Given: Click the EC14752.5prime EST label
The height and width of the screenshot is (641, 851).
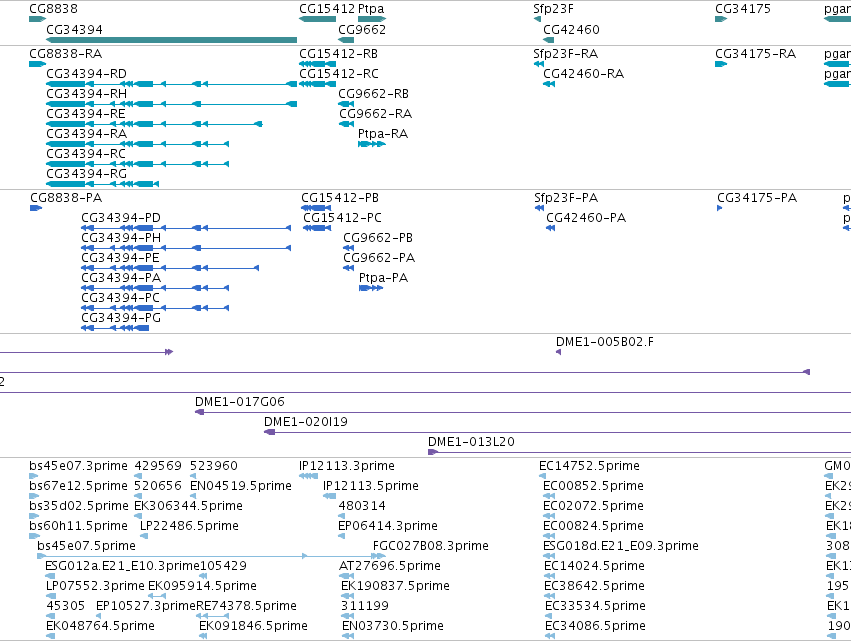Looking at the screenshot, I should coord(589,466).
